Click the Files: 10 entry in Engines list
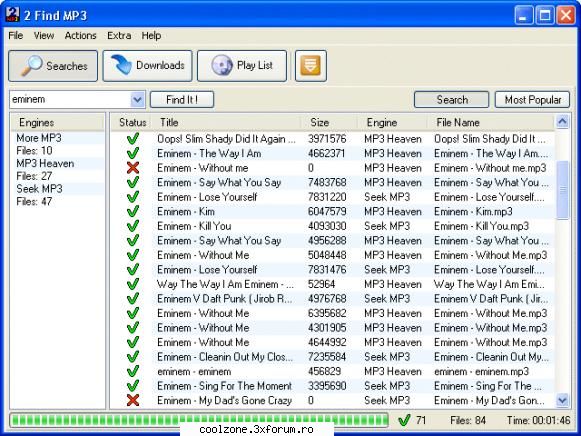The image size is (581, 436). point(34,151)
